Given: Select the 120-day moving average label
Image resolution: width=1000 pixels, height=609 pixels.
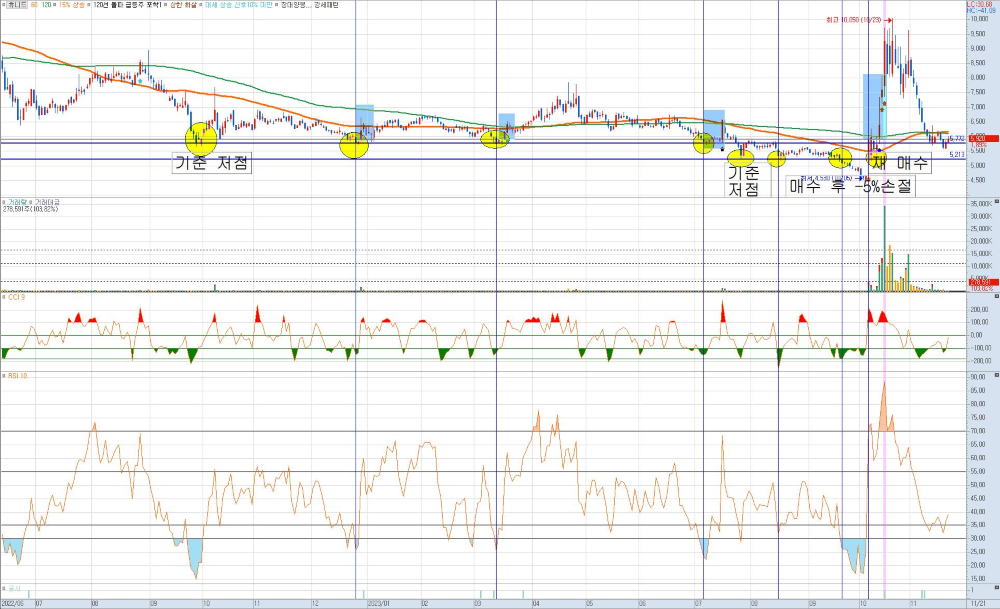Looking at the screenshot, I should [x=47, y=4].
